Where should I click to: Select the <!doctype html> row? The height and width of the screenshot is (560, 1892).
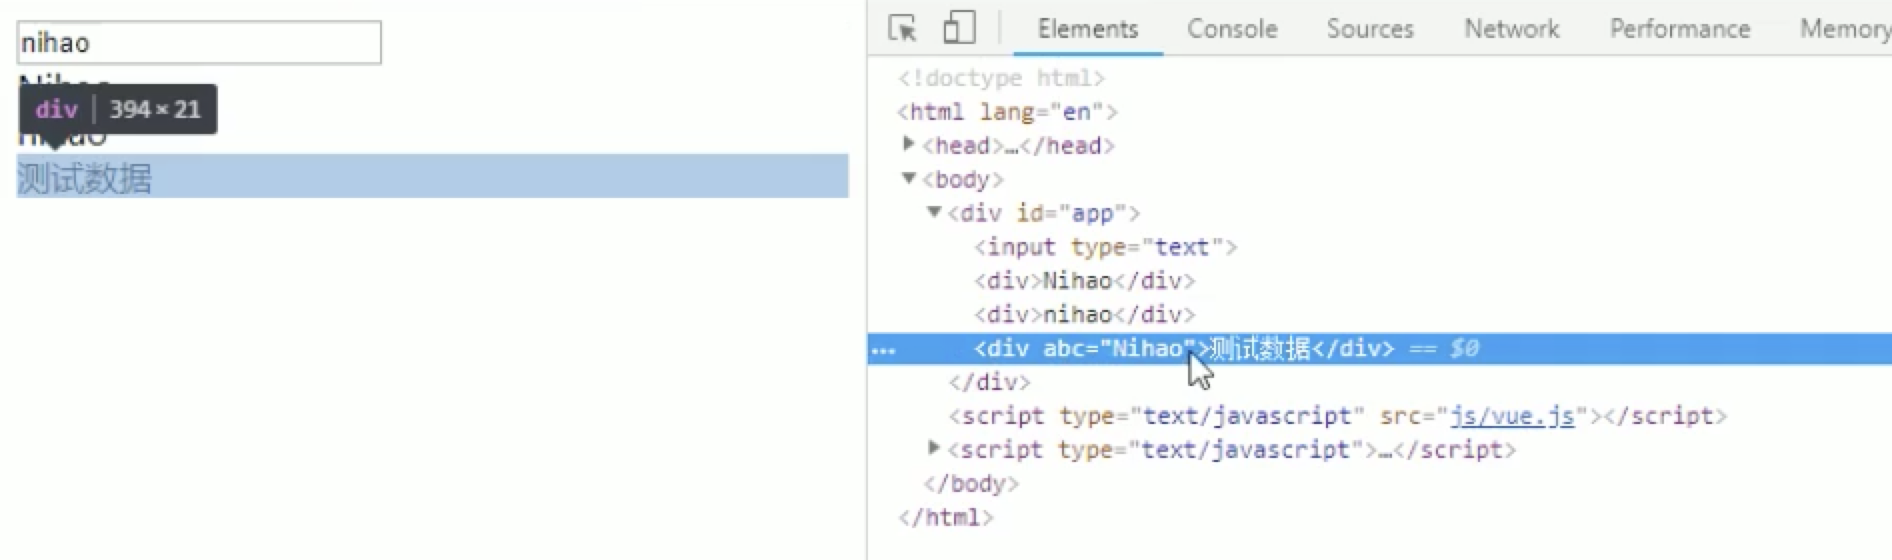pos(1001,78)
